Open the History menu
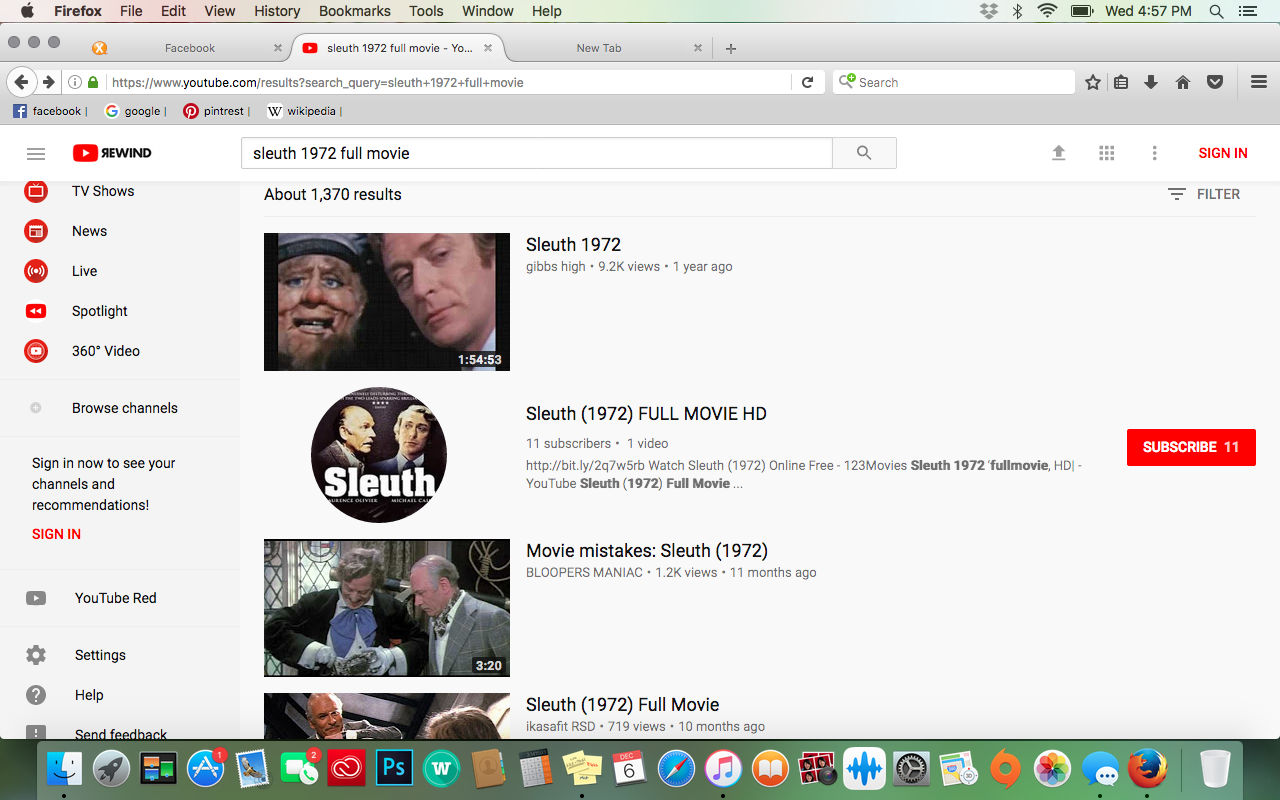The height and width of the screenshot is (800, 1280). pyautogui.click(x=277, y=11)
